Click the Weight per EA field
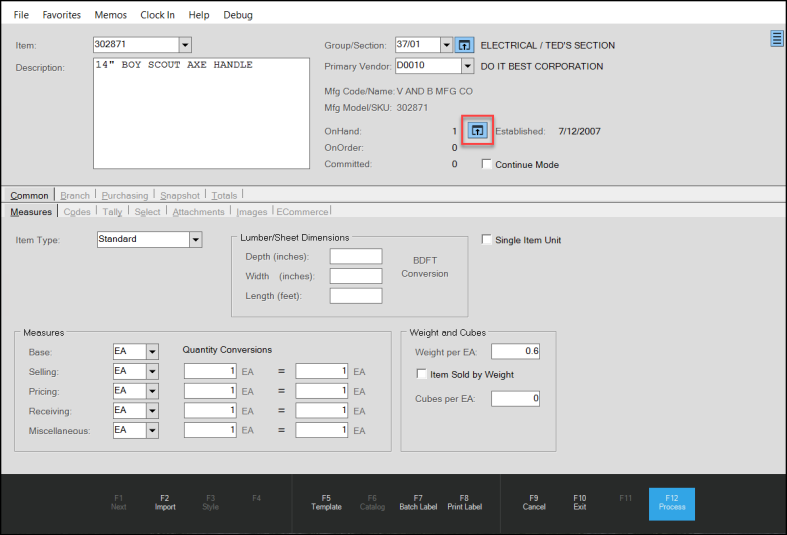 tap(515, 351)
